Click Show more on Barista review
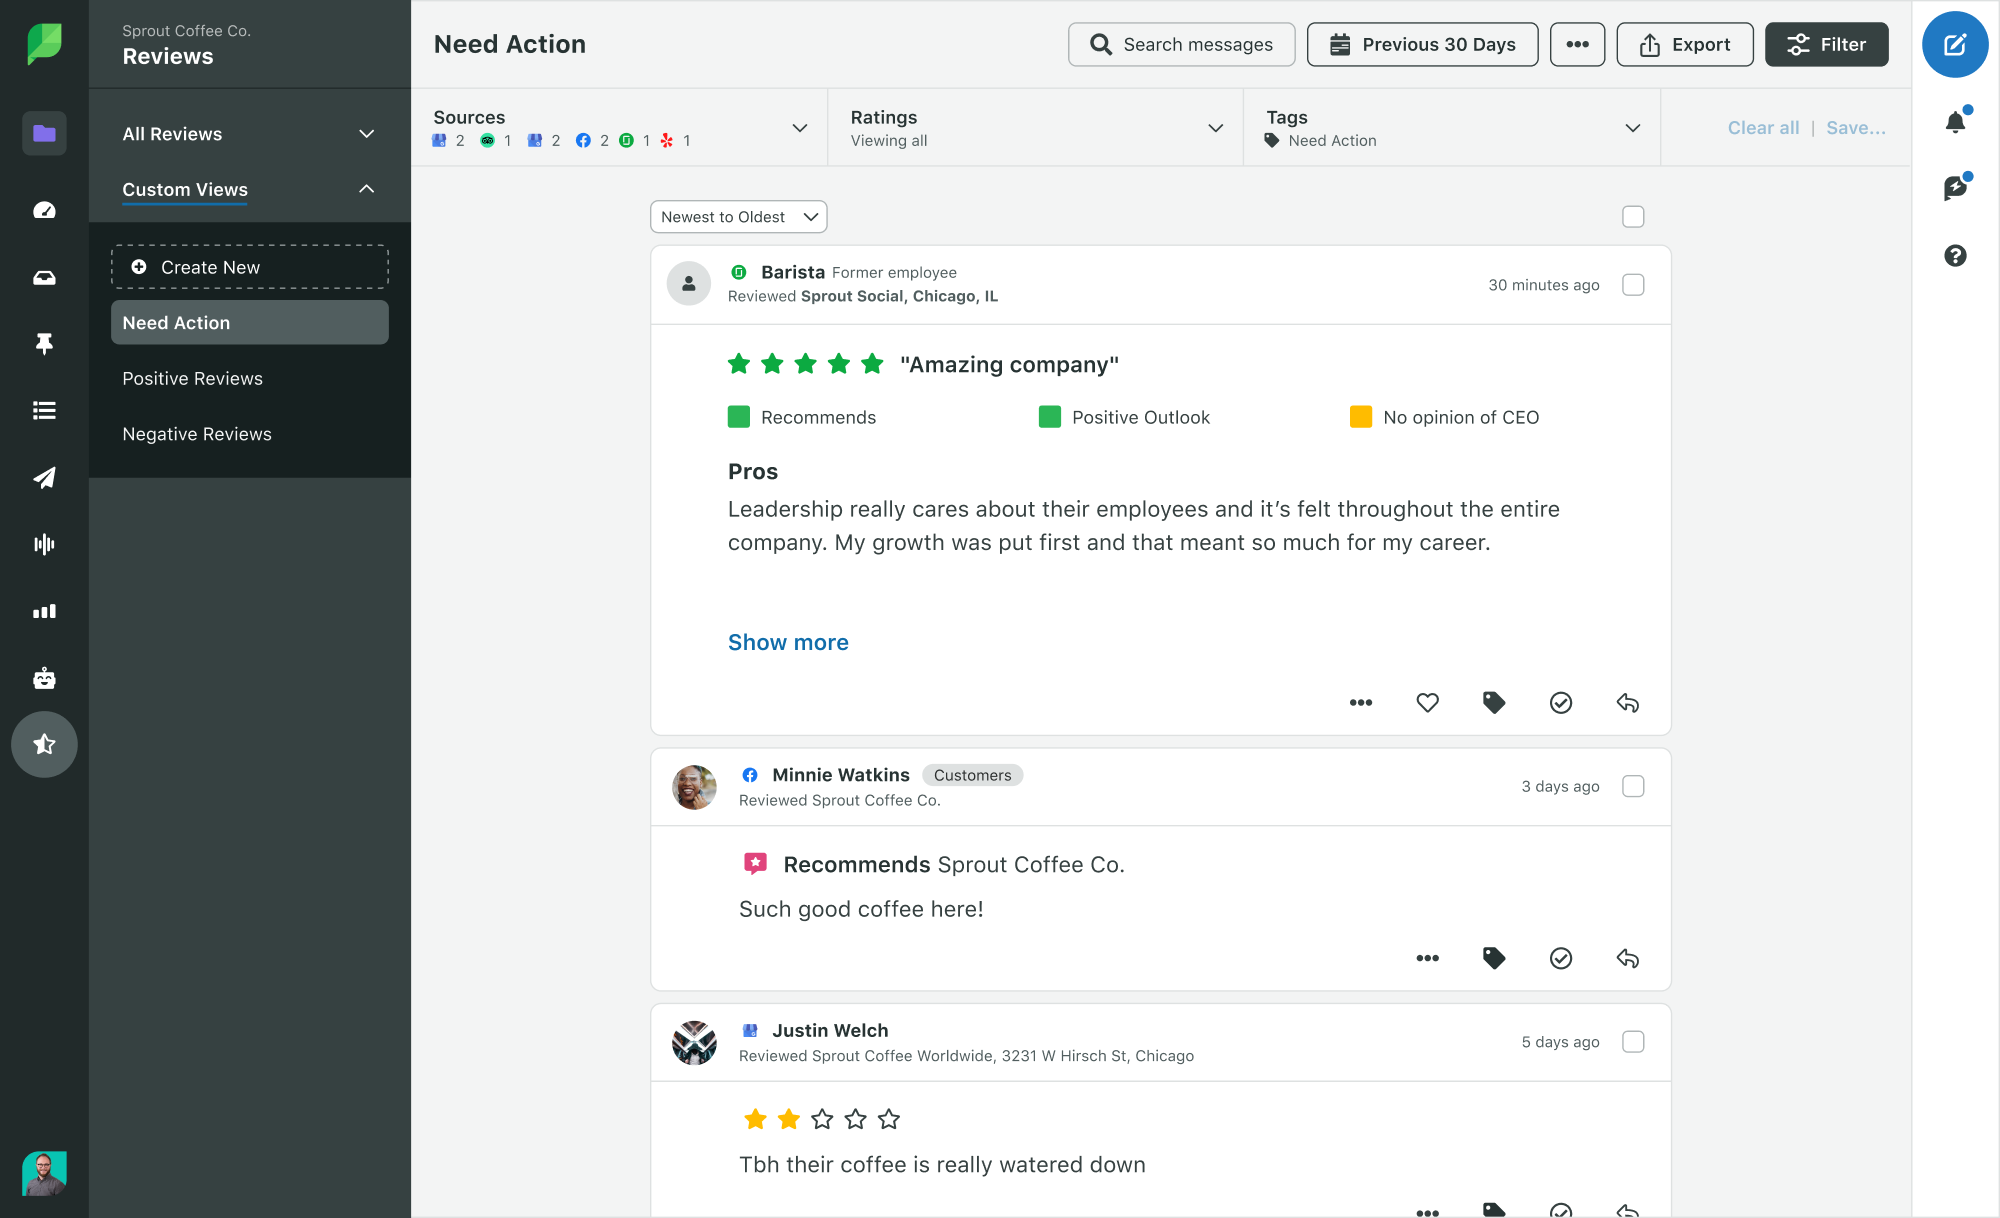Screen dimensions: 2000x1218 789,641
